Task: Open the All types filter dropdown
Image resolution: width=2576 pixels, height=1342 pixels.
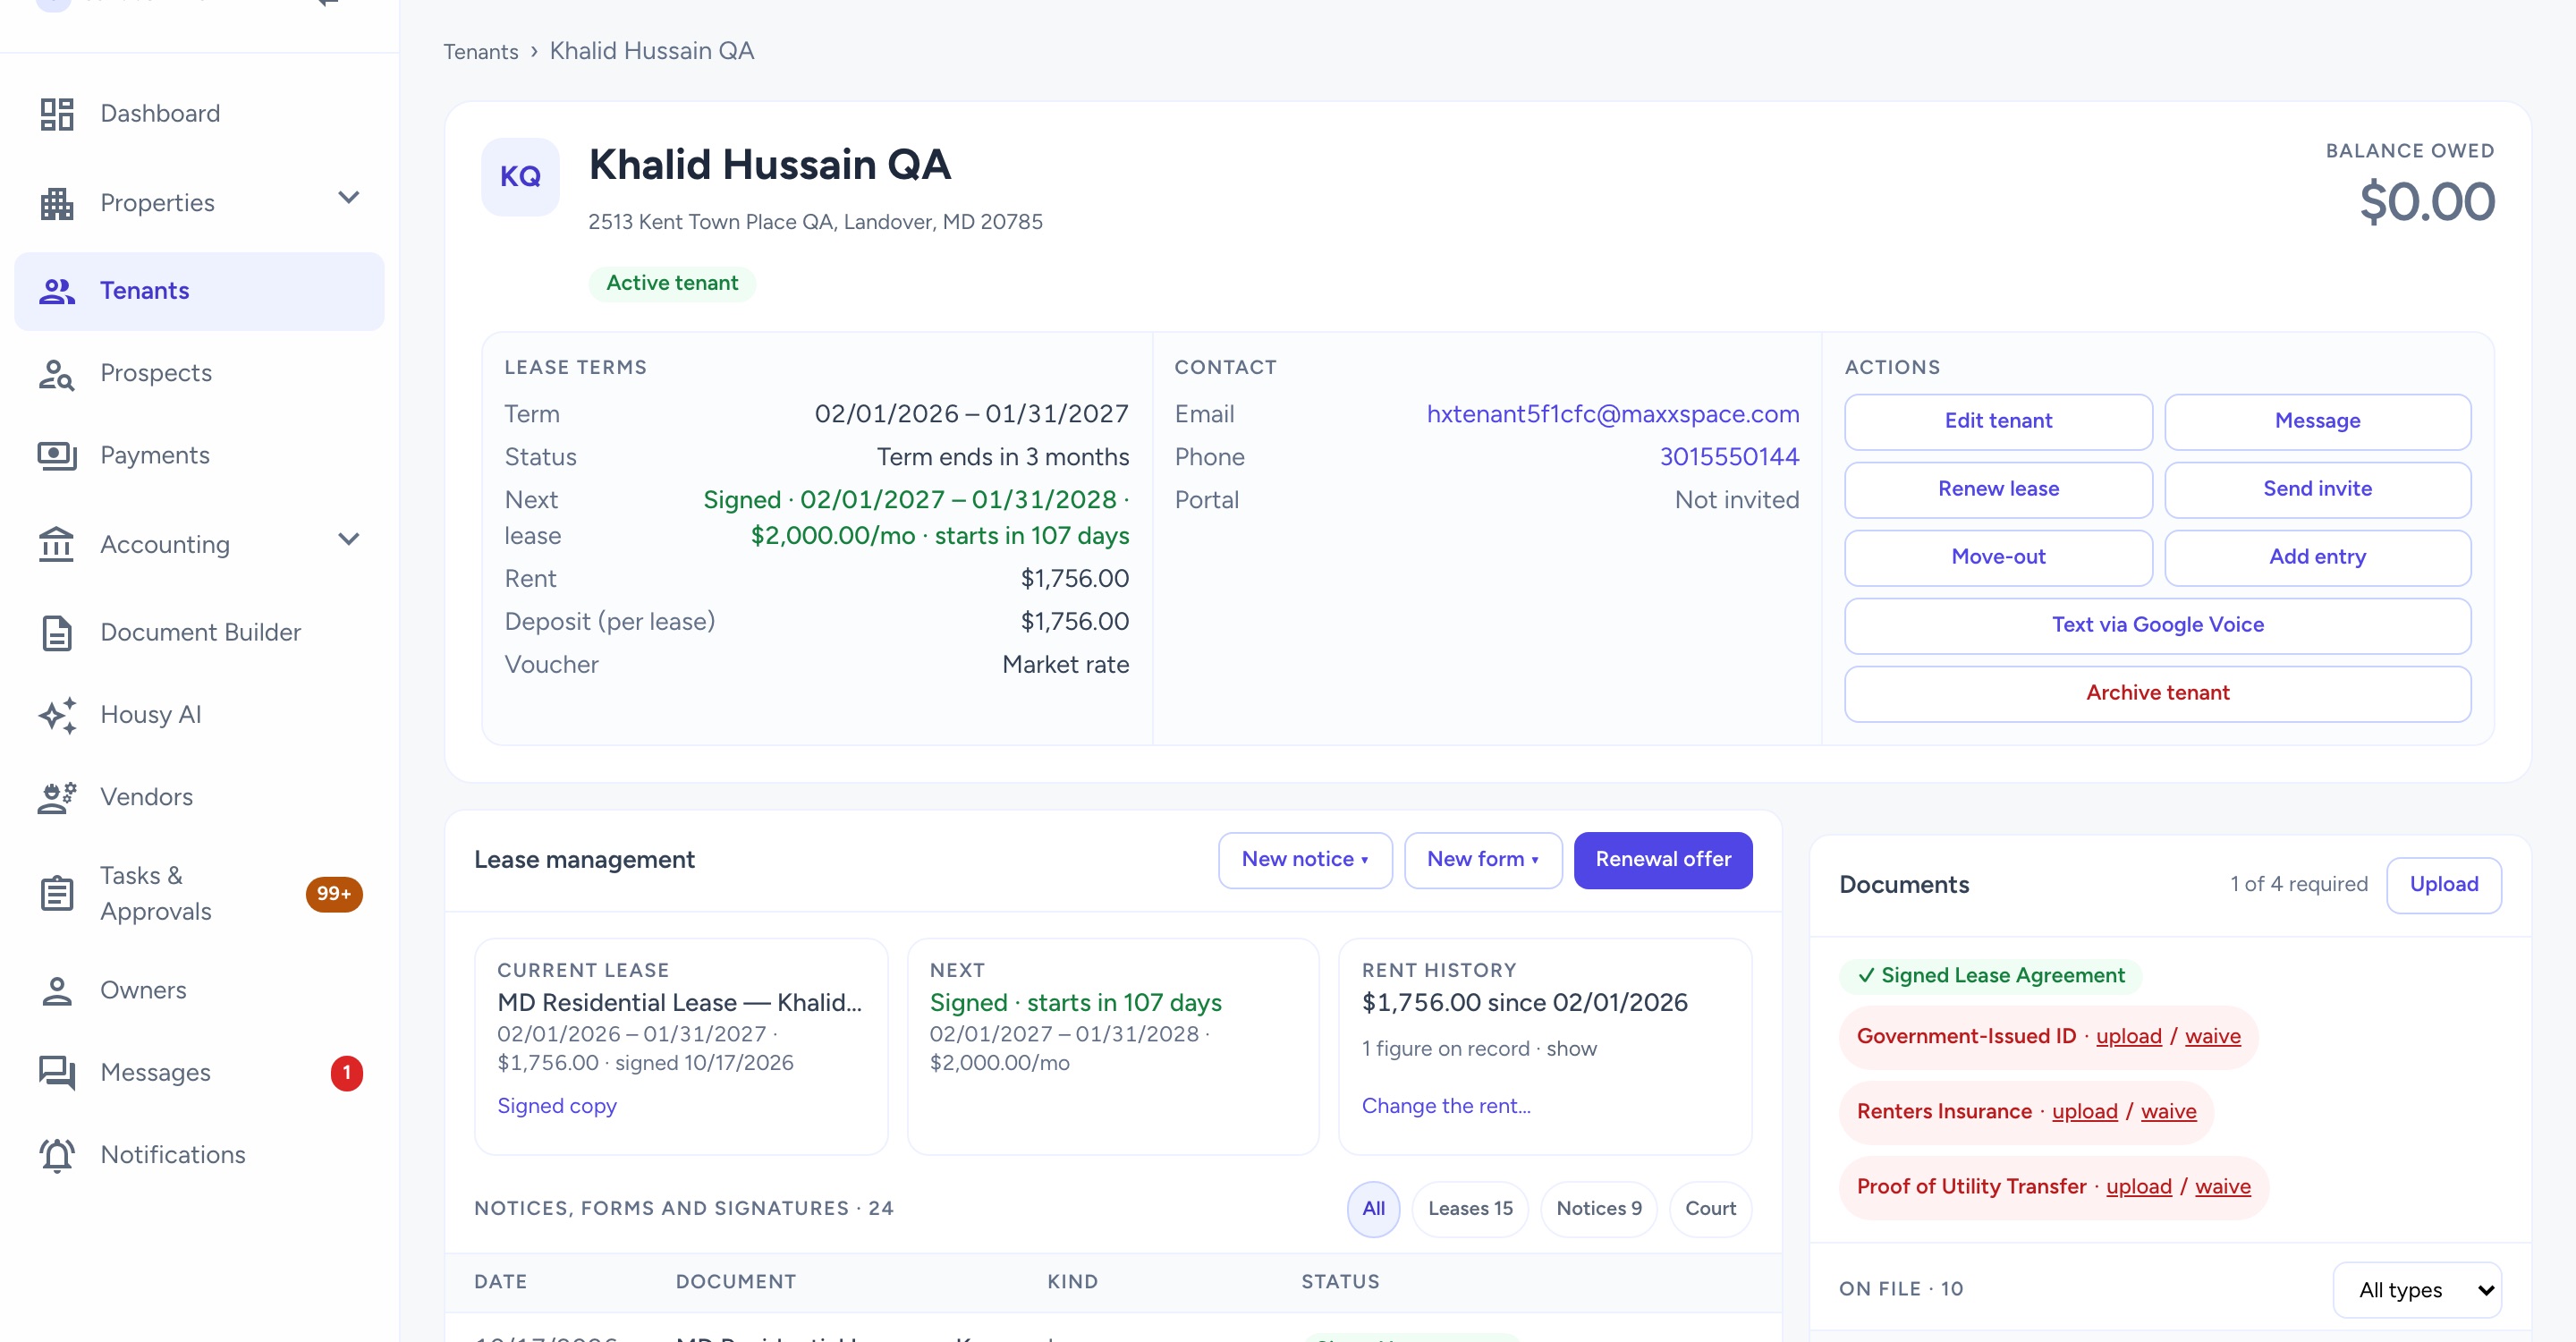Action: click(x=2417, y=1290)
